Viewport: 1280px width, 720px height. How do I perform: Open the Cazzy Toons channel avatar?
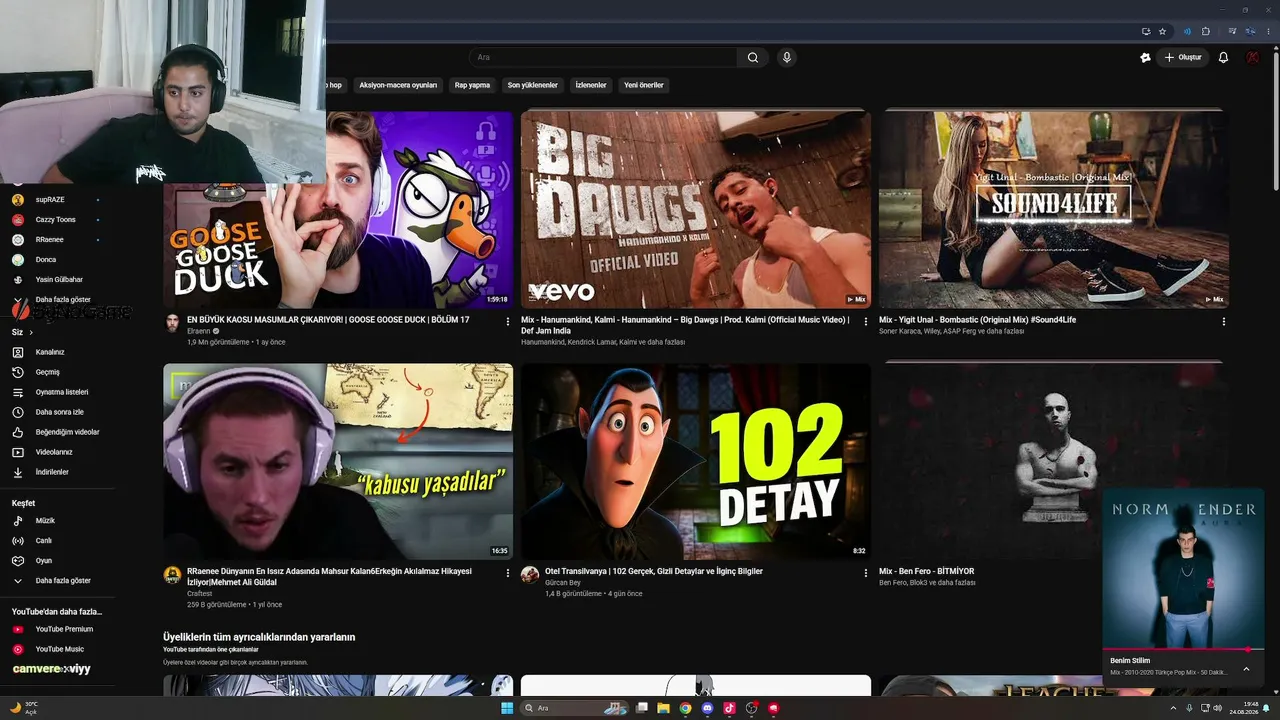coord(18,220)
